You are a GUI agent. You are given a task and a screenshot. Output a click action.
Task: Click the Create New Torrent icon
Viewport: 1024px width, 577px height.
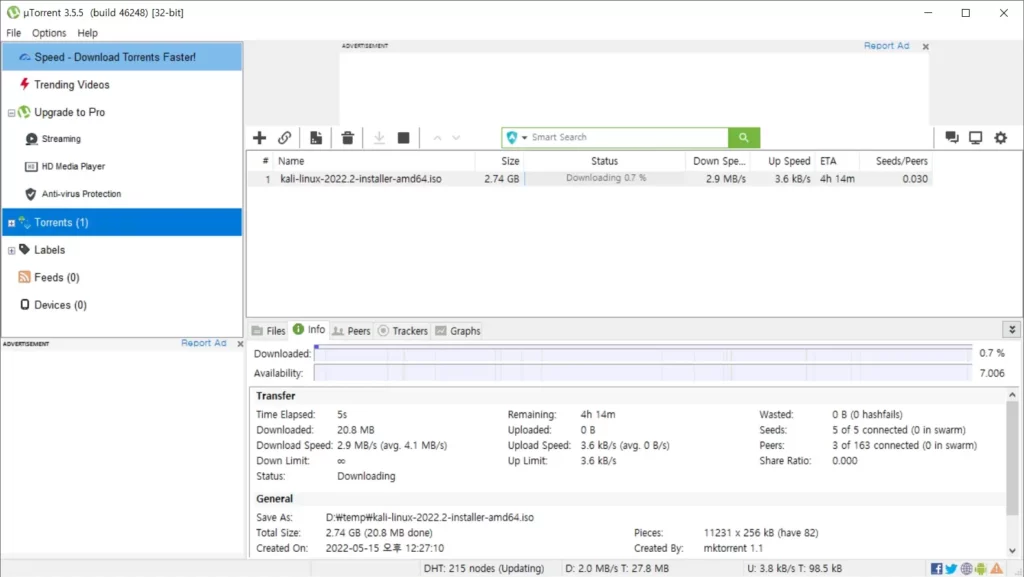coord(316,138)
